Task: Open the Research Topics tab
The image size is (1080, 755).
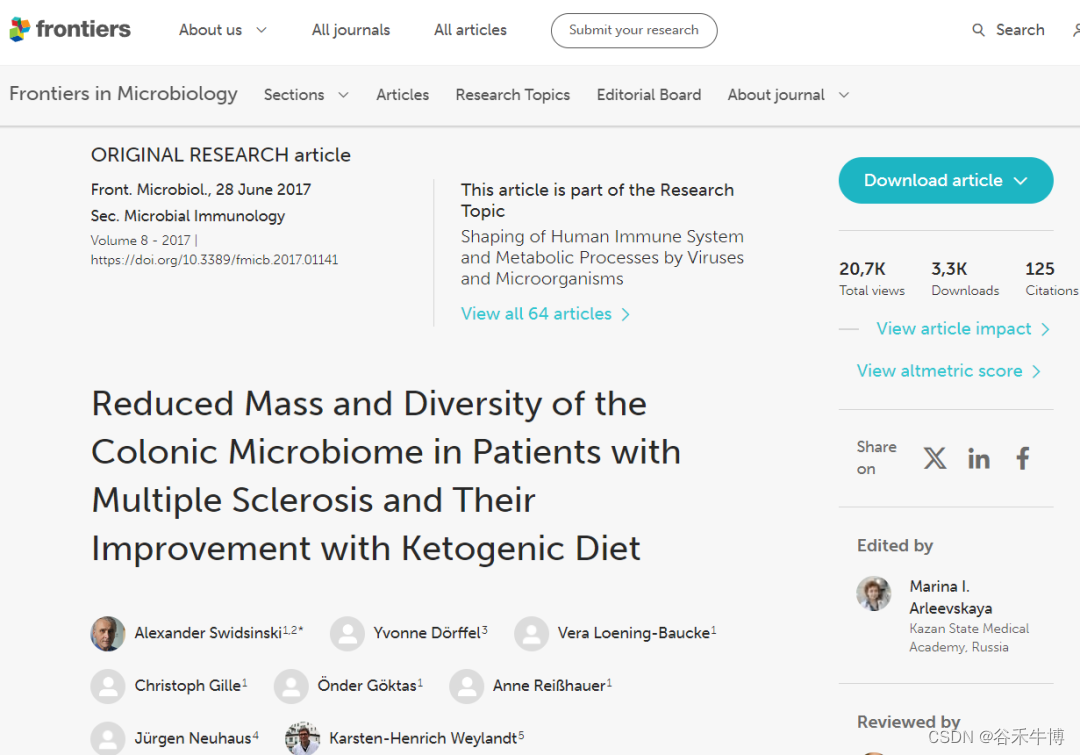Action: point(512,95)
